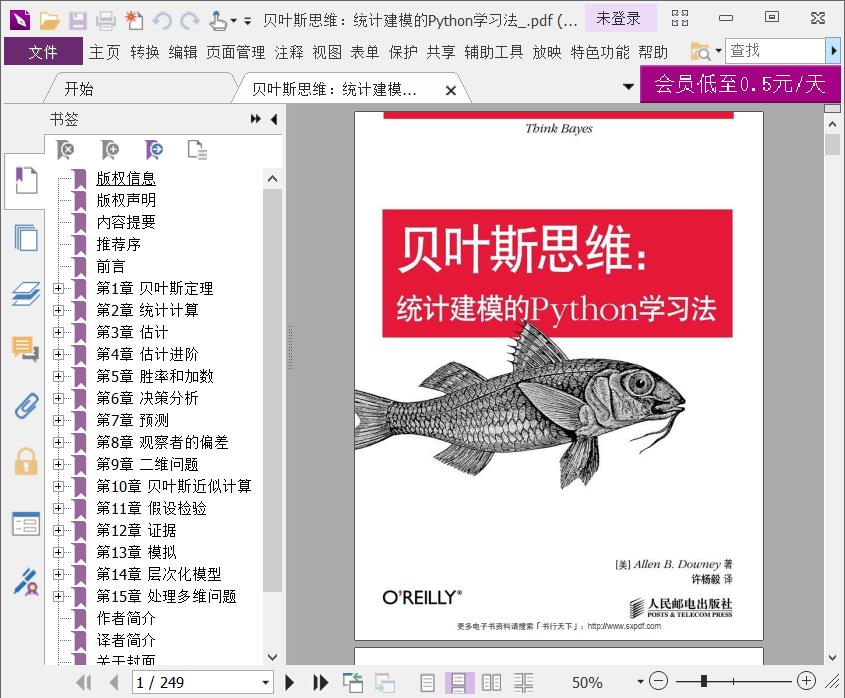The image size is (845, 698).
Task: Expand the bookmark panel with double arrow
Action: point(255,119)
